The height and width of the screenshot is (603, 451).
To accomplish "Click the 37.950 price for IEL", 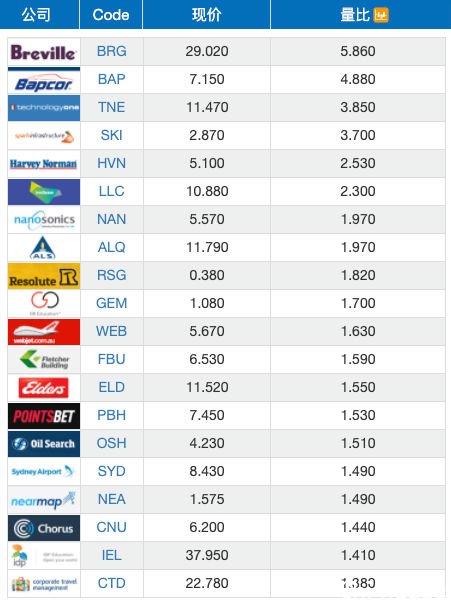I will click(207, 555).
